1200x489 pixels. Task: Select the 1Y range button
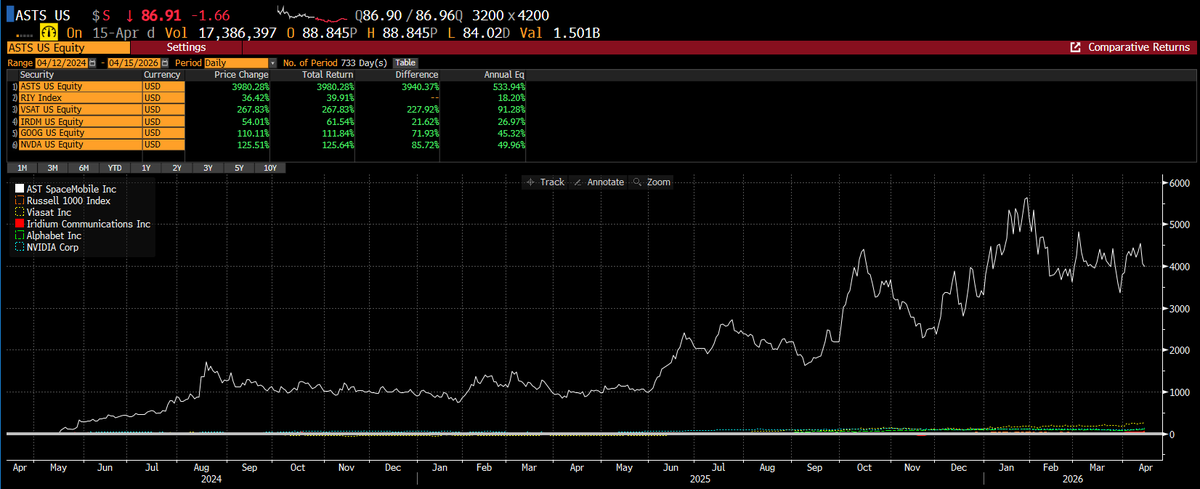pyautogui.click(x=145, y=167)
